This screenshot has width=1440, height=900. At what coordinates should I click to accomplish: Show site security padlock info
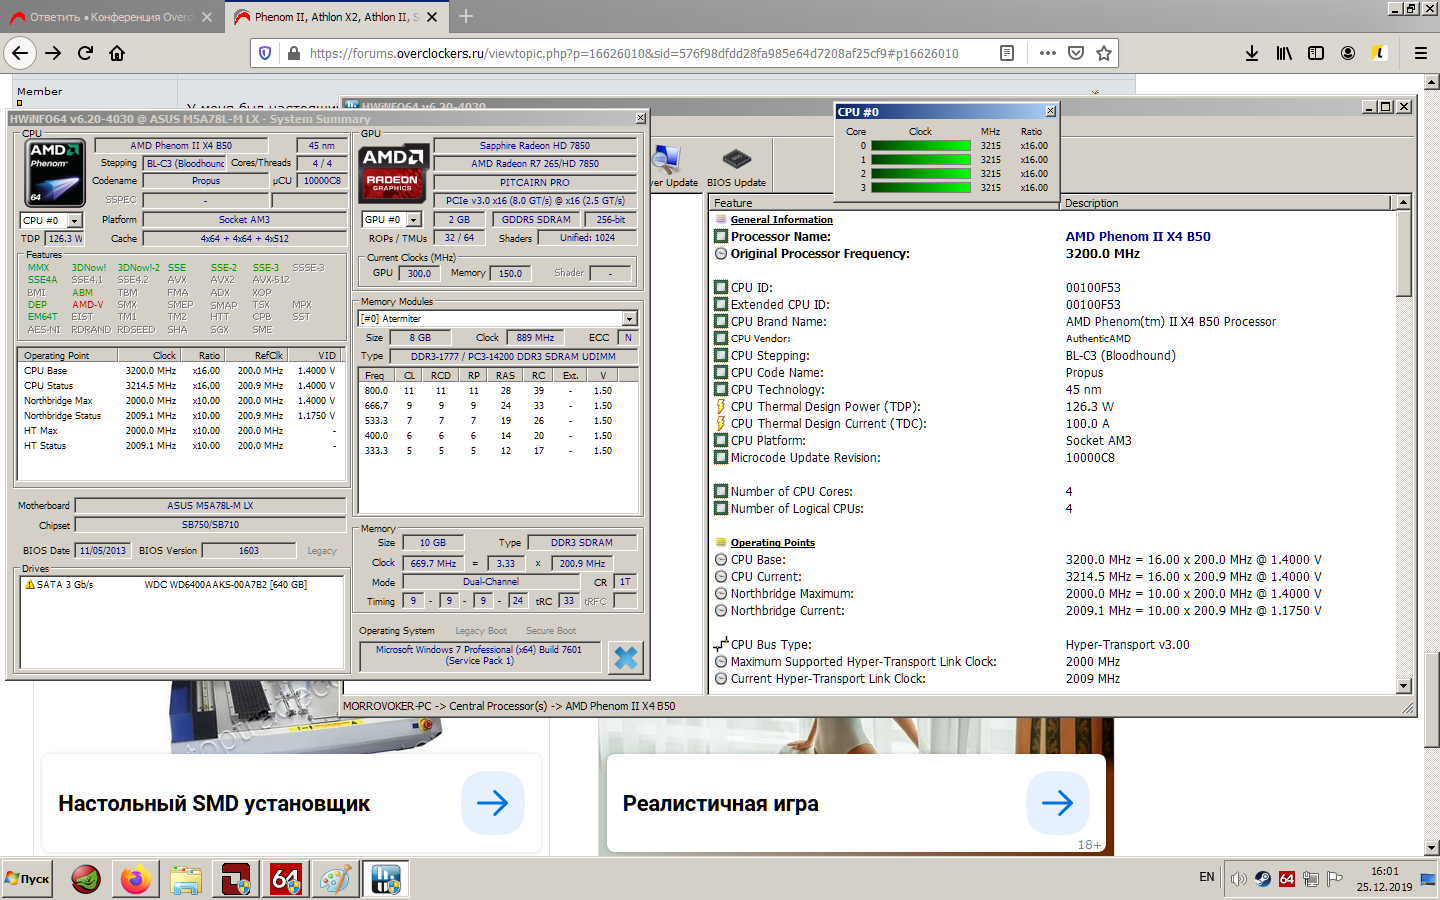tap(293, 53)
